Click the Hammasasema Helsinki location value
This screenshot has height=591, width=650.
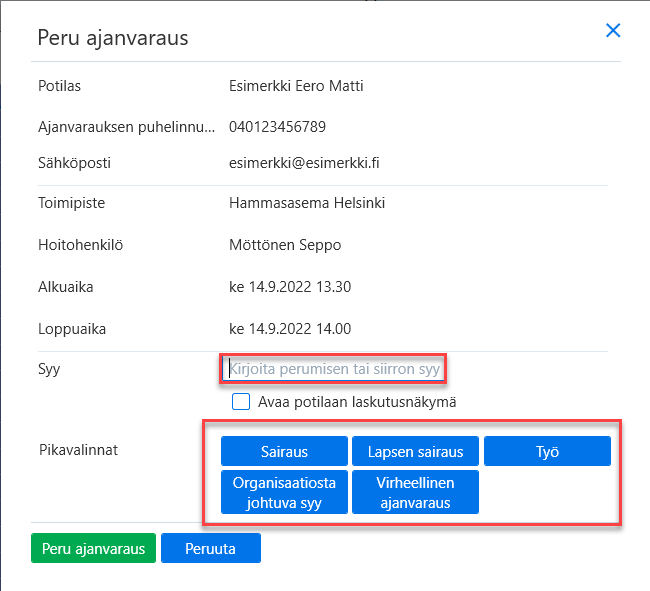coord(307,203)
